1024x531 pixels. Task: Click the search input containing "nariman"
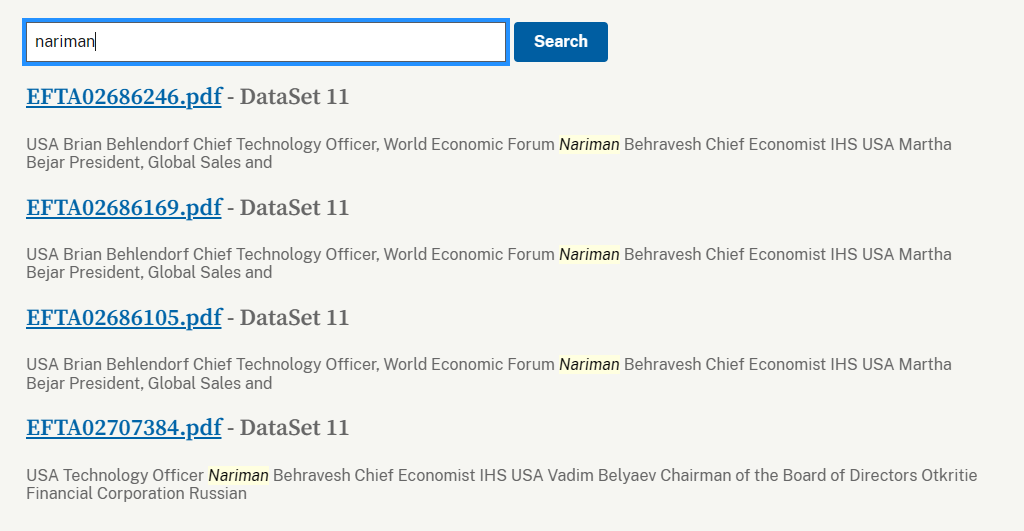click(266, 42)
